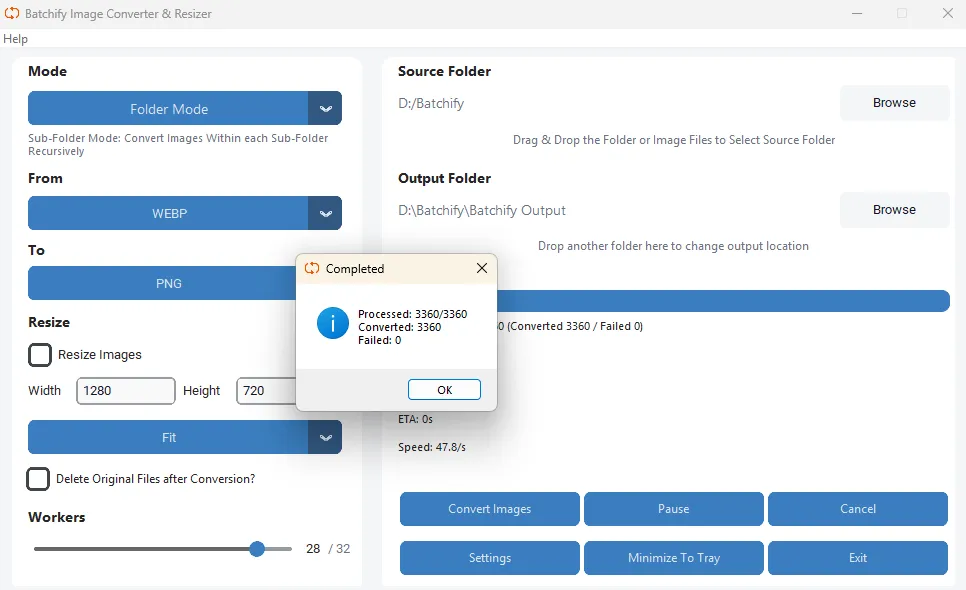Open the Fit dropdown chevron icon
Screen dimensions: 966x590
326,437
